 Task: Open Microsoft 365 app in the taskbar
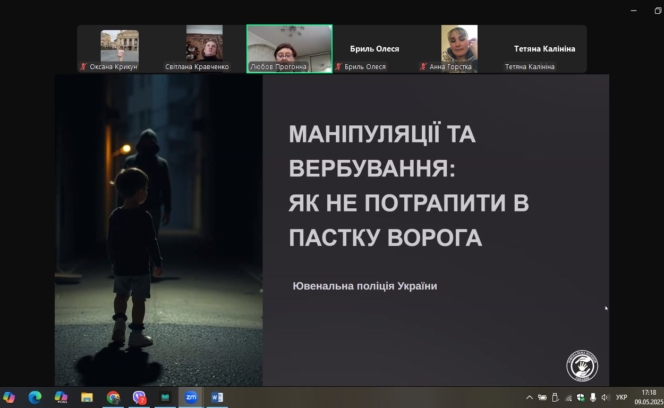tap(61, 397)
